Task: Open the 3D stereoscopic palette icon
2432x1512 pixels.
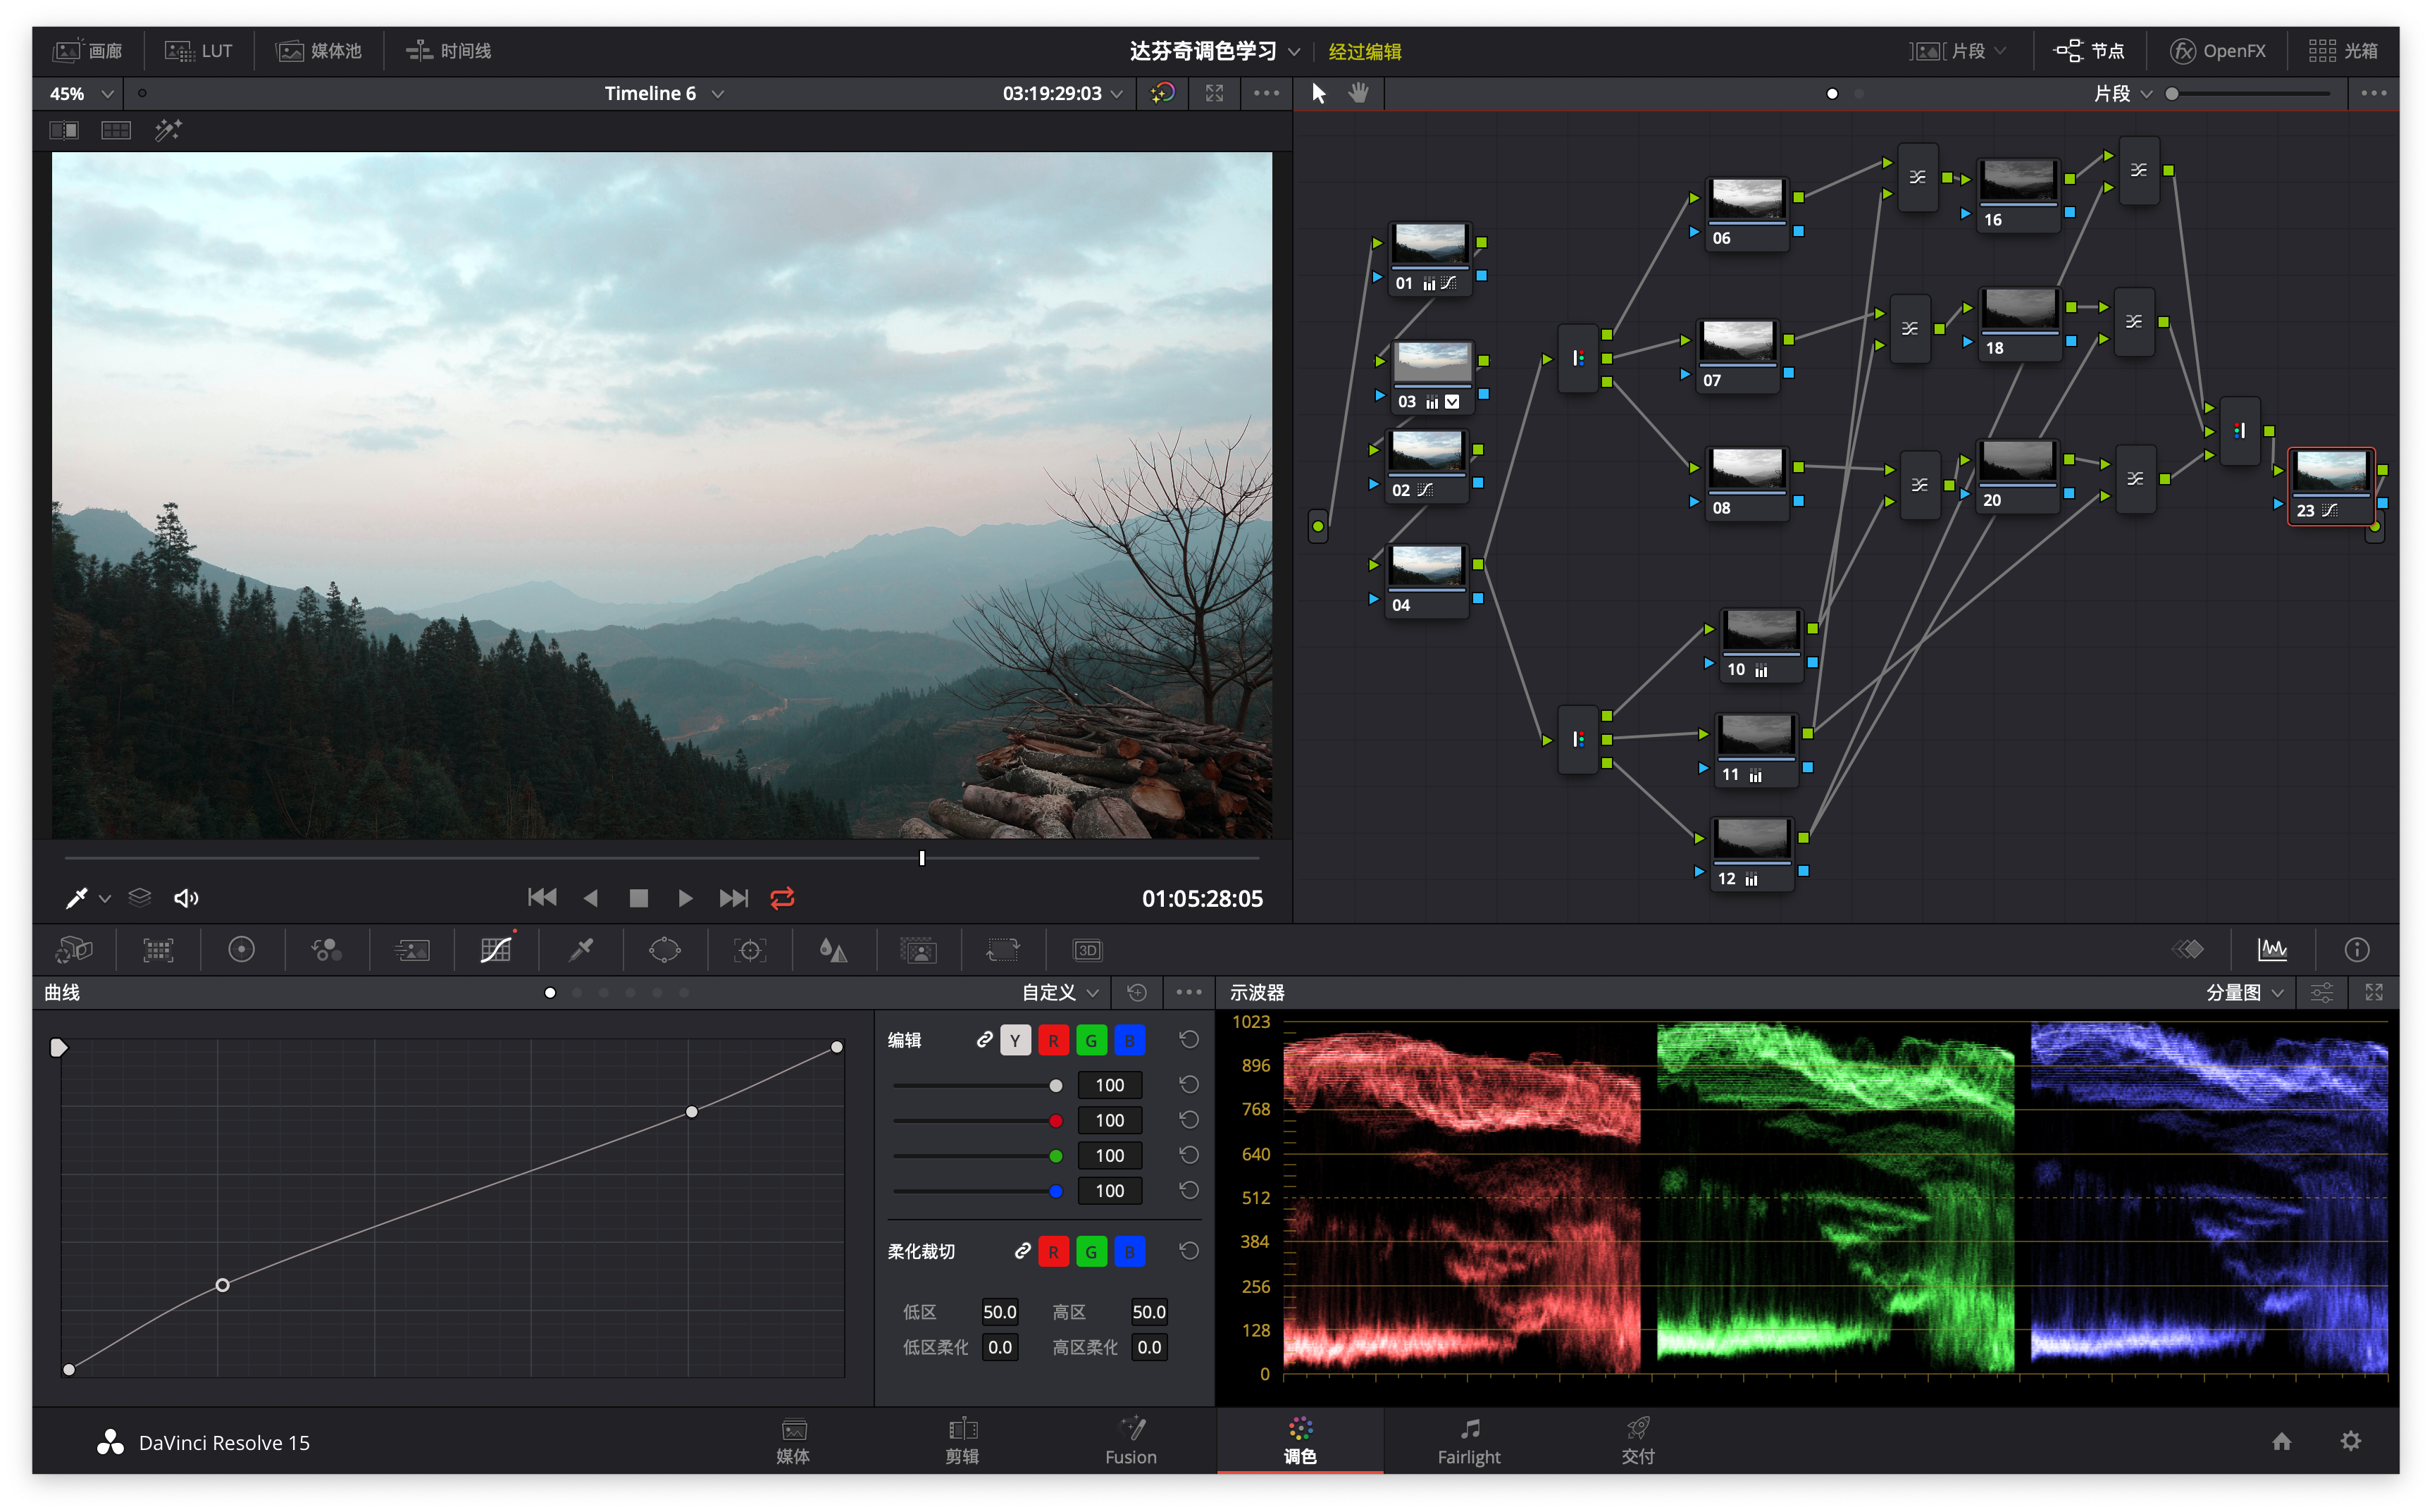Action: coord(1087,950)
